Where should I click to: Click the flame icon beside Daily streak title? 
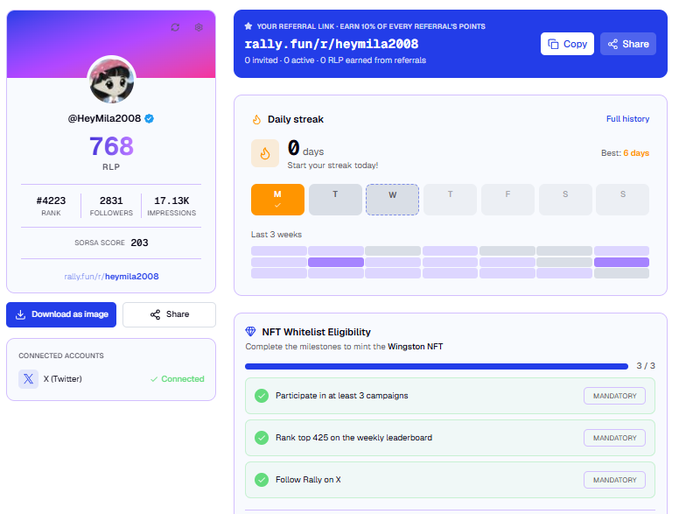coord(256,119)
